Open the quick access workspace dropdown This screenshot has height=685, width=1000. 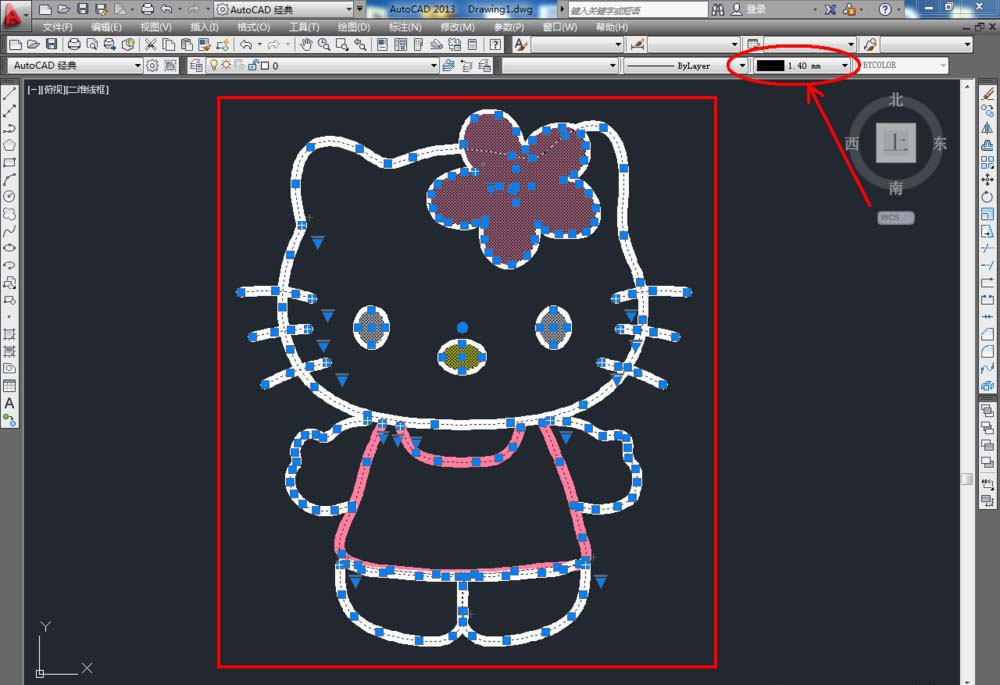284,10
